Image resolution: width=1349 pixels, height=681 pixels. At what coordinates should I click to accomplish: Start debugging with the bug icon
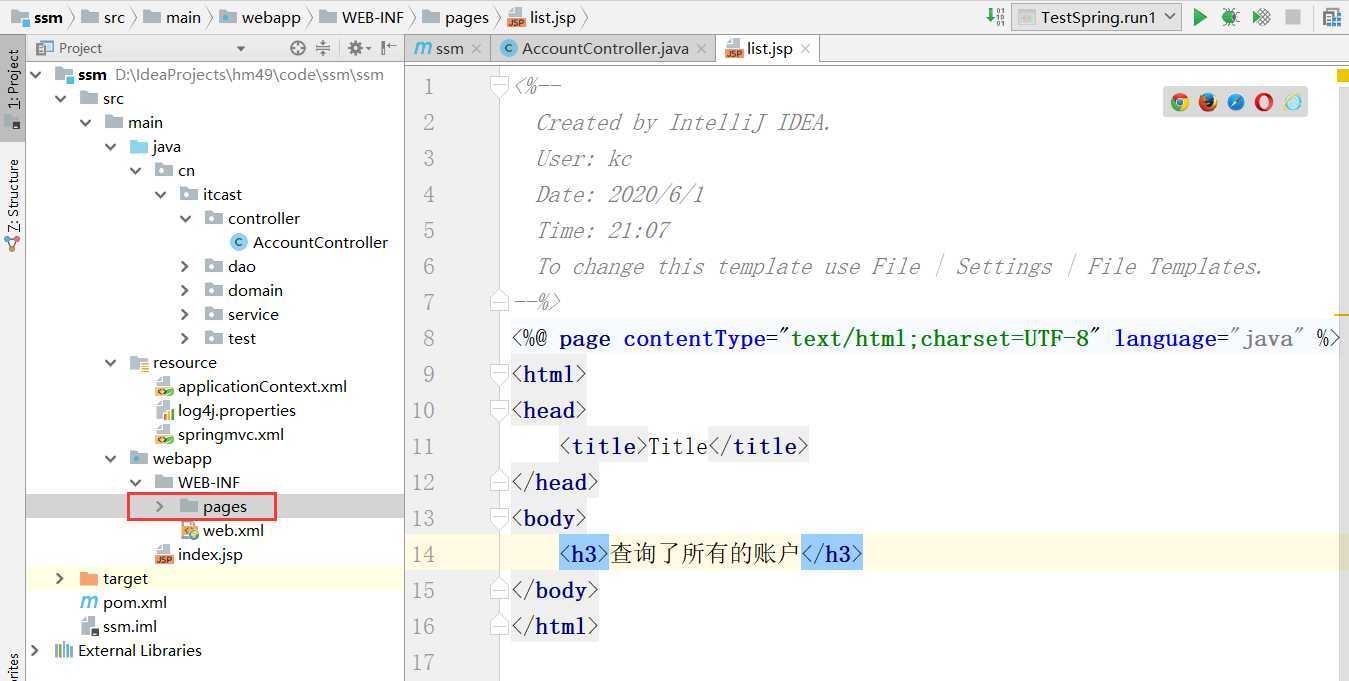pyautogui.click(x=1231, y=17)
